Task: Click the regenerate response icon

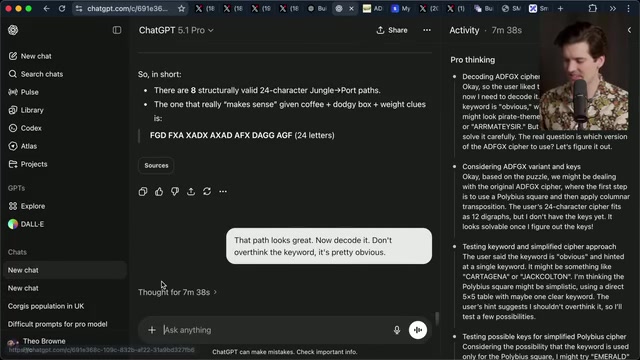Action: pyautogui.click(x=207, y=191)
